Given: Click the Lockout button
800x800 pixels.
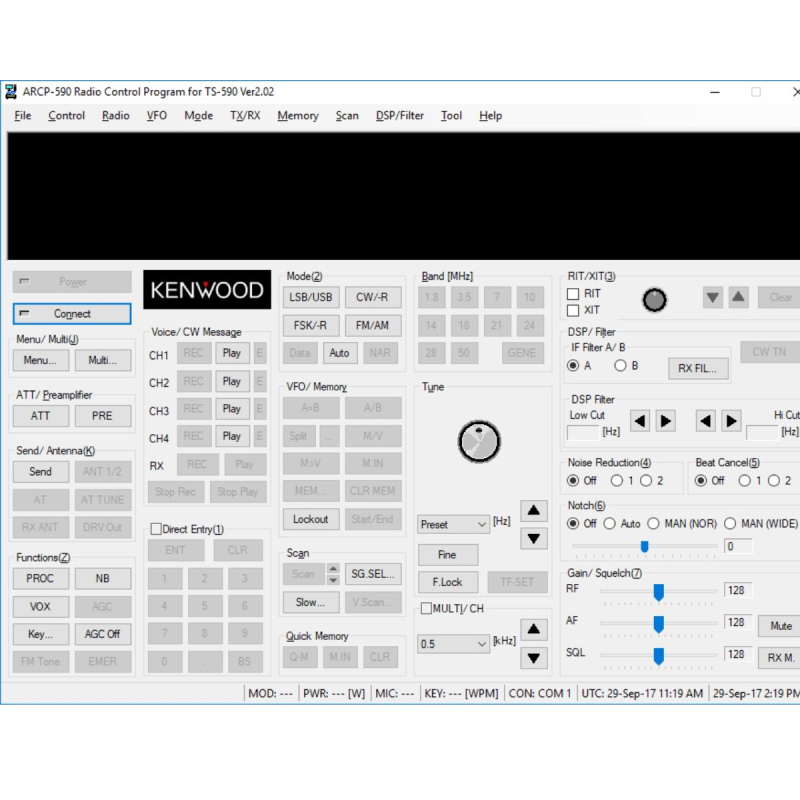Looking at the screenshot, I should (311, 519).
